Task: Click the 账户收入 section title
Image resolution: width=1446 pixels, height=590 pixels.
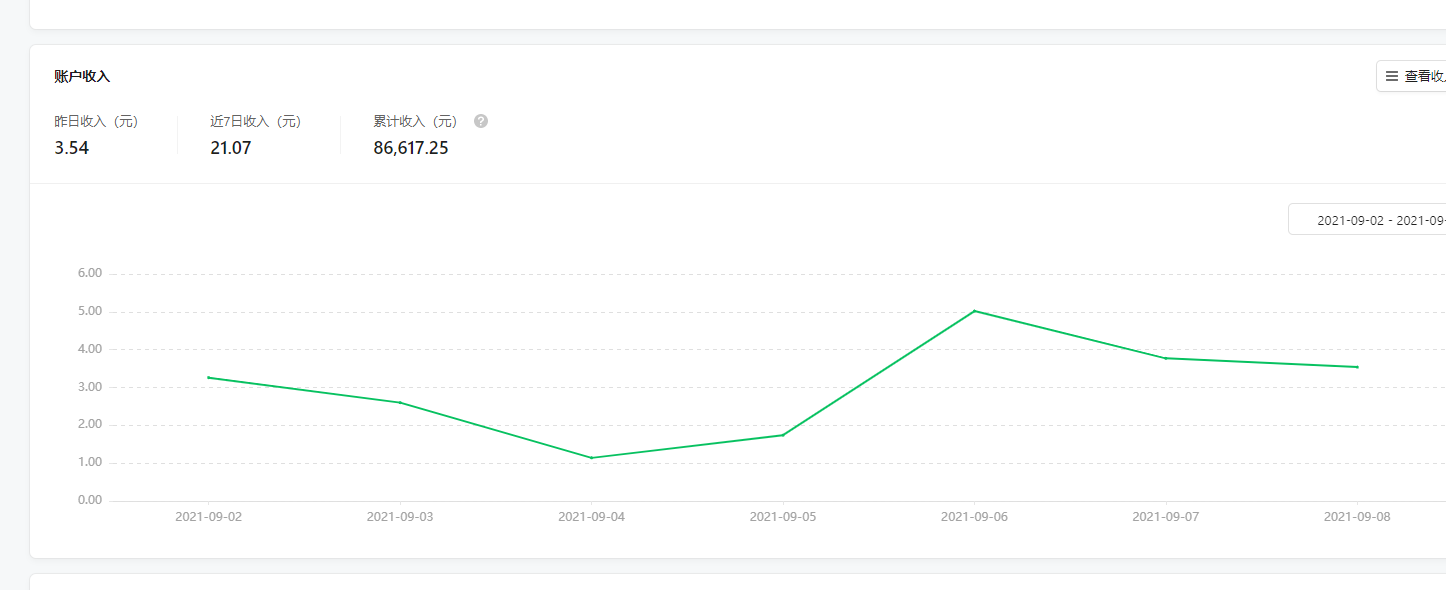Action: pyautogui.click(x=82, y=76)
